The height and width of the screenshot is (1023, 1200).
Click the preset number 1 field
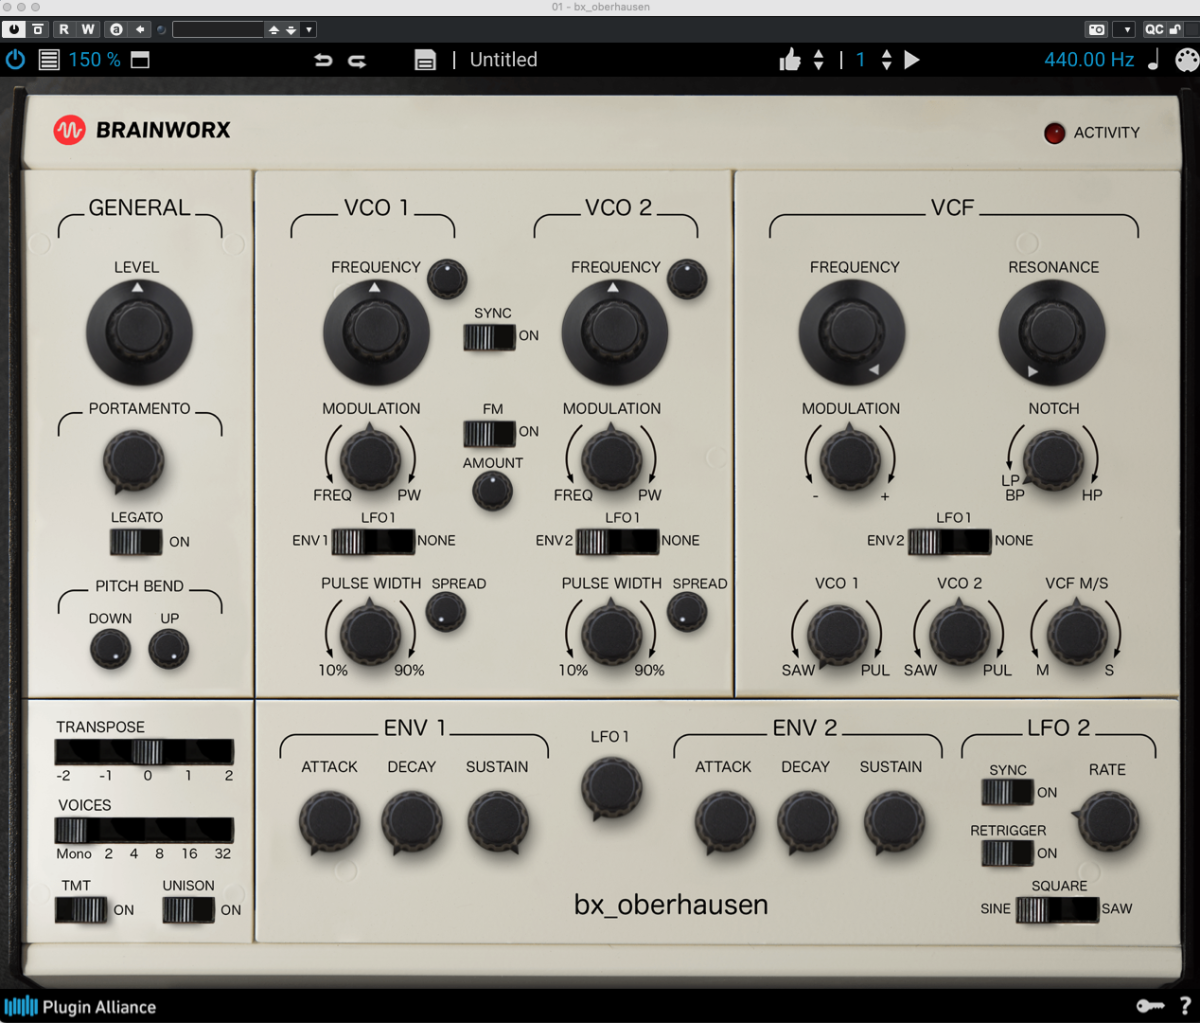(860, 60)
